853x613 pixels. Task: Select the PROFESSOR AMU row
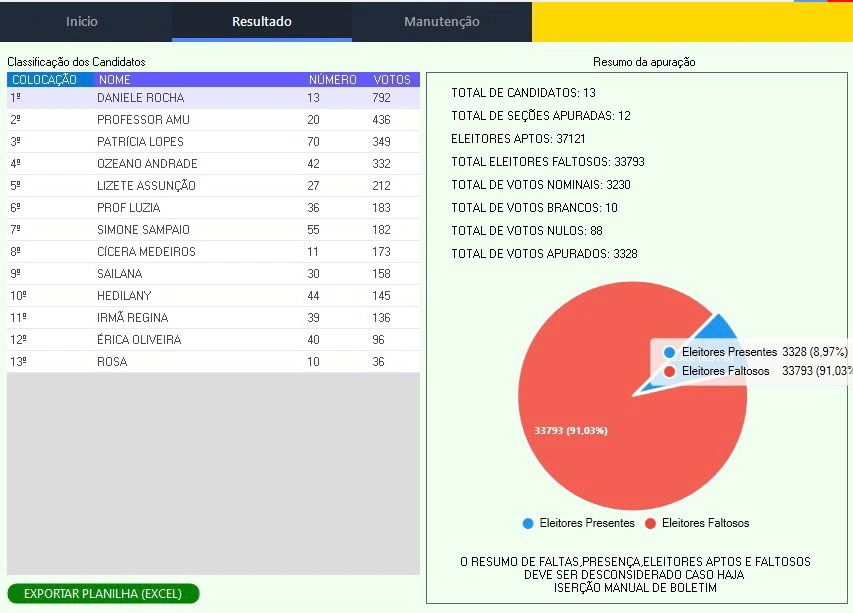coord(143,120)
